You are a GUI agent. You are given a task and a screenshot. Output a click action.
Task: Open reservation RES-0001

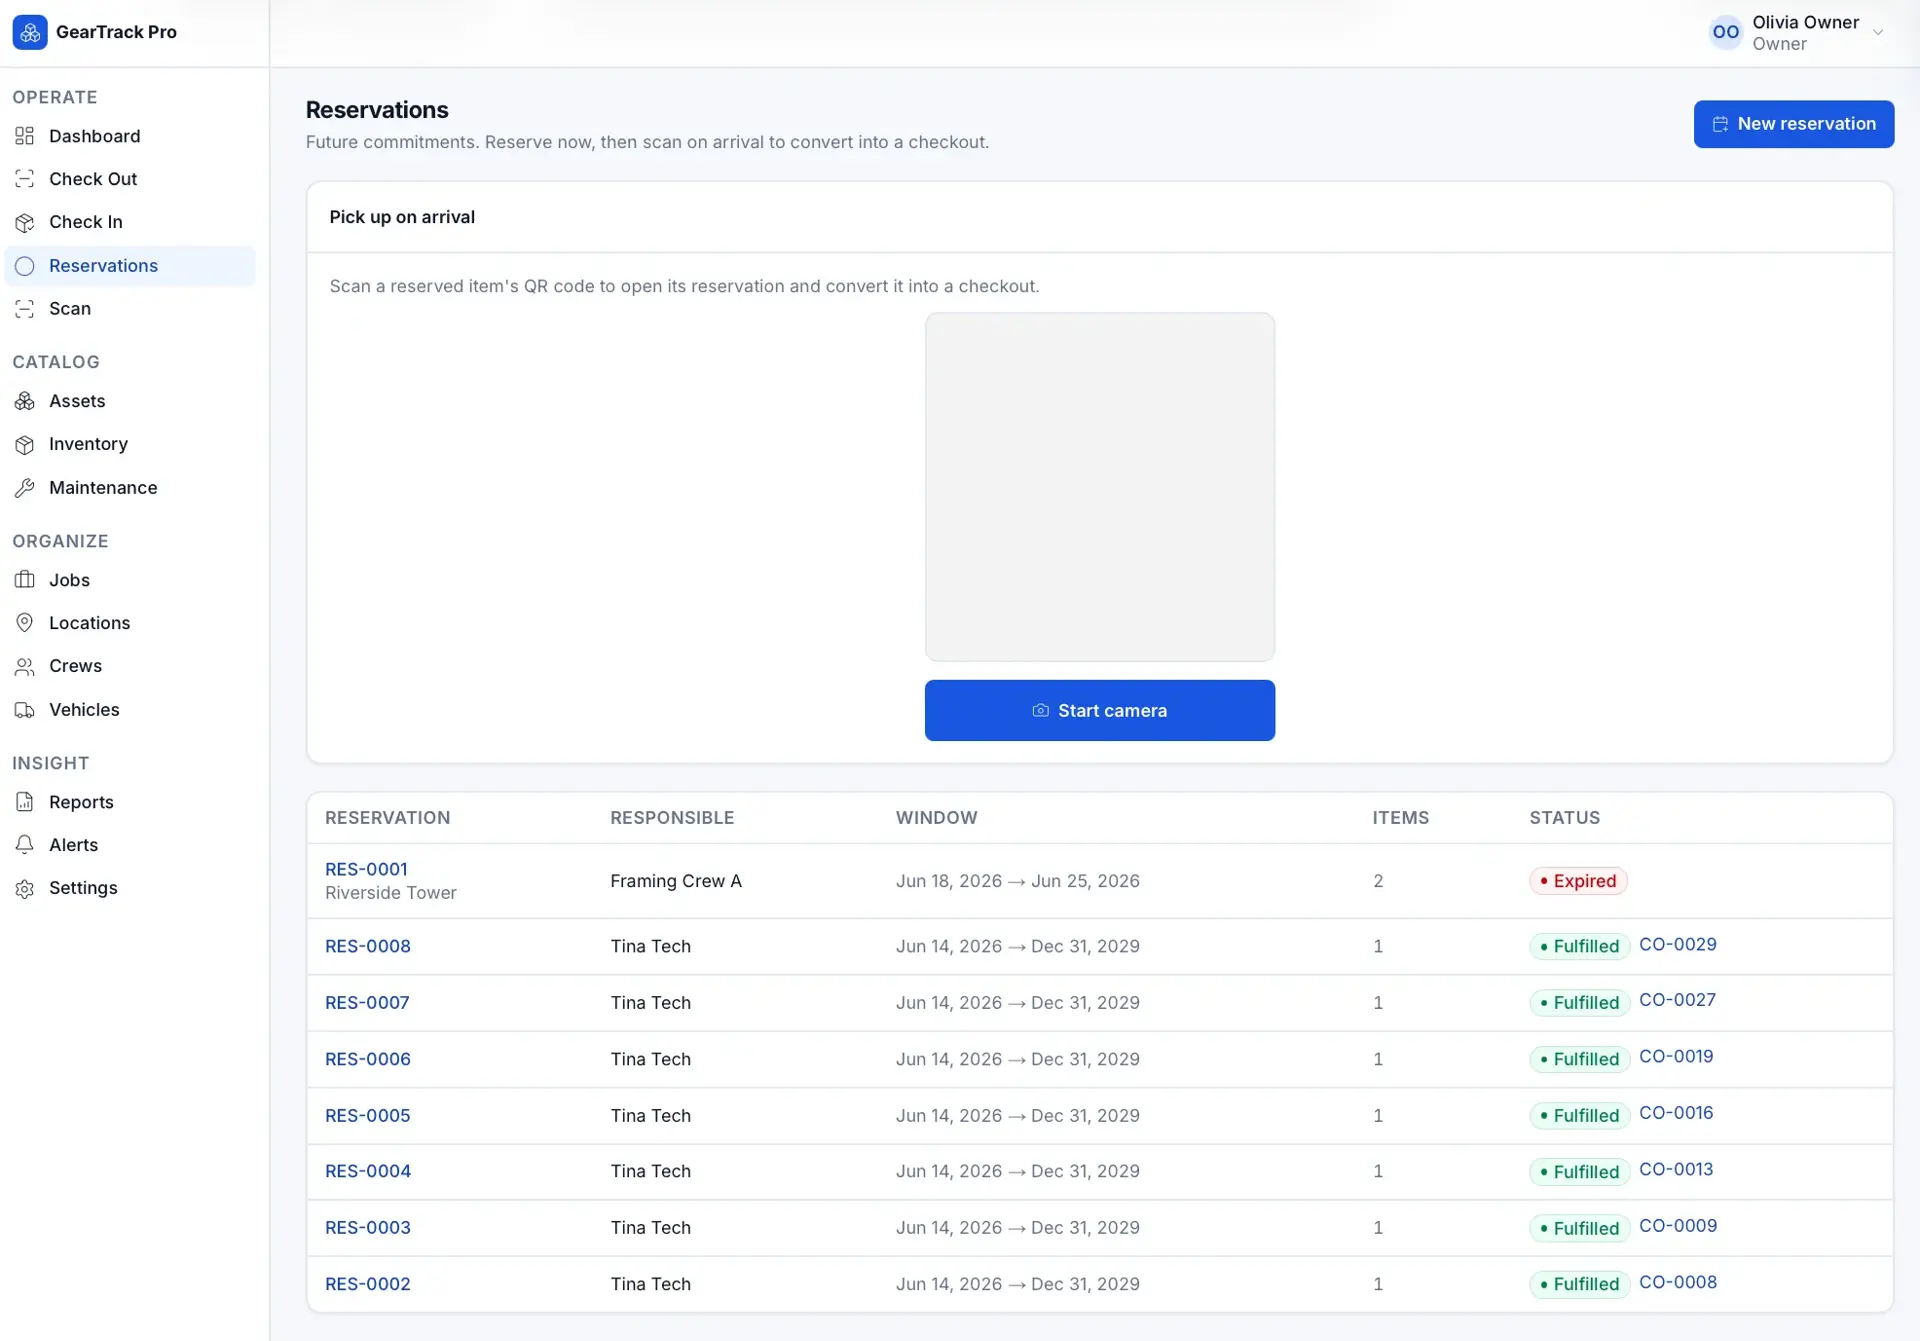point(366,869)
